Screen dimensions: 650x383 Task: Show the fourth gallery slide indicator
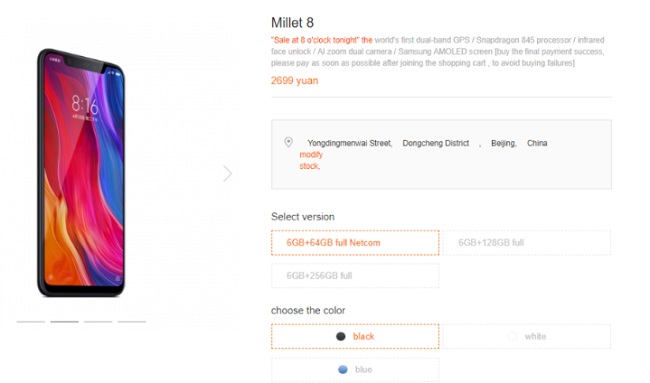[x=131, y=322]
